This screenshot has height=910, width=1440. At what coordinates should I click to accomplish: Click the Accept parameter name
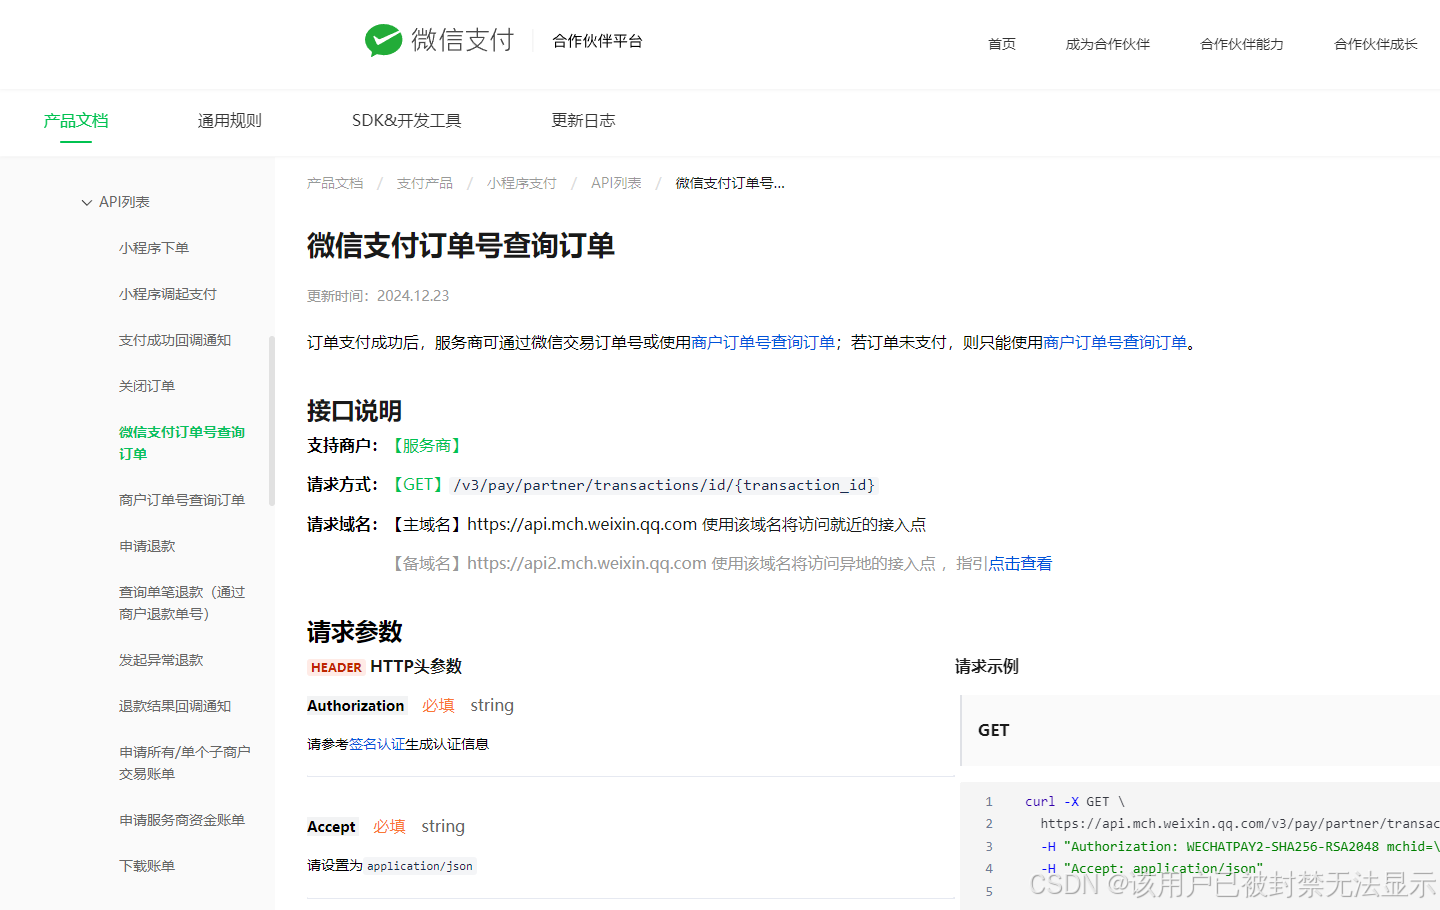click(x=331, y=827)
